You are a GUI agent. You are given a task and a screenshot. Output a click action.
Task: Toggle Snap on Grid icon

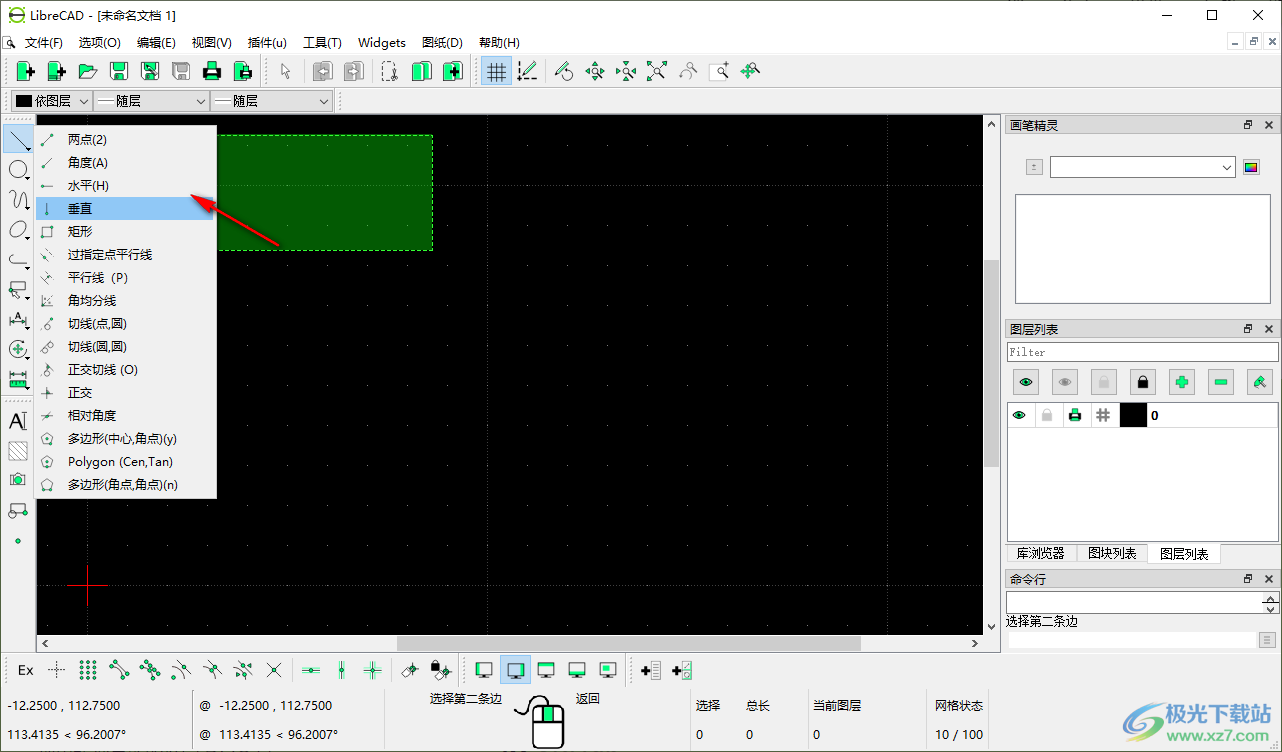pos(88,670)
